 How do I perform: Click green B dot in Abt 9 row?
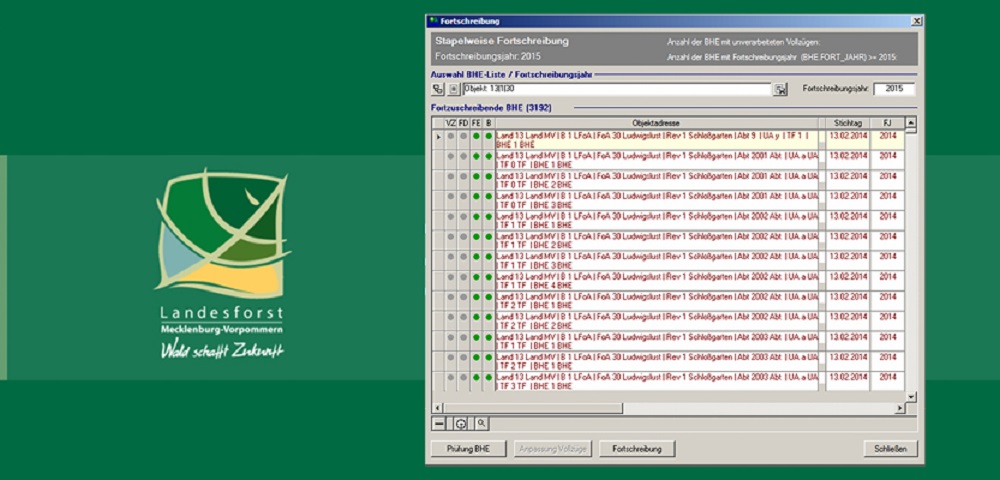point(489,136)
